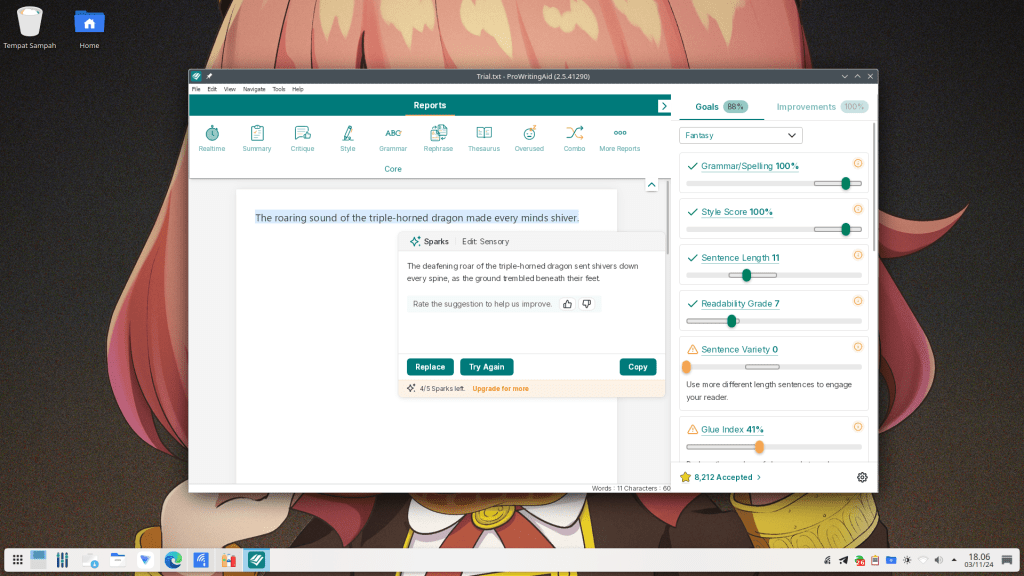The width and height of the screenshot is (1024, 576).
Task: Open the Fantasy genre dropdown
Action: coord(740,134)
